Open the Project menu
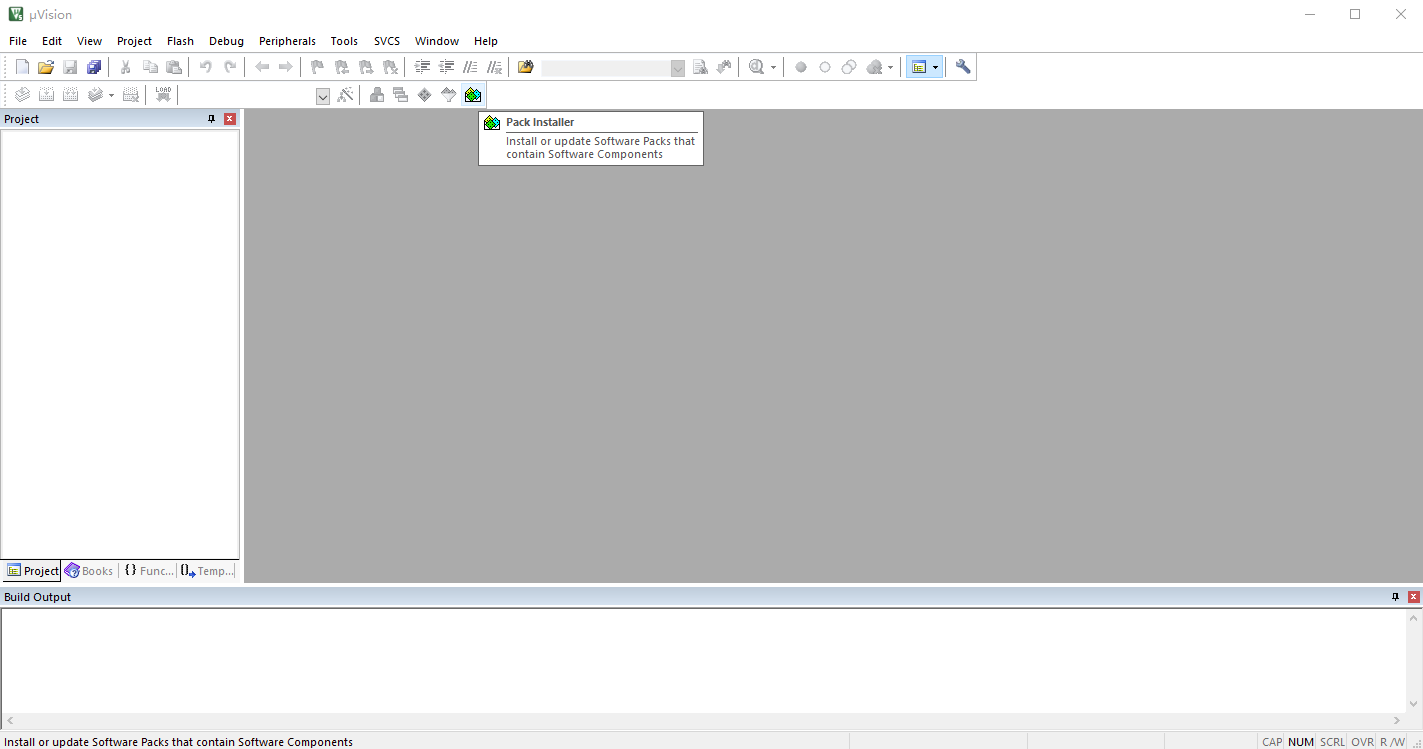The image size is (1423, 749). click(x=134, y=41)
